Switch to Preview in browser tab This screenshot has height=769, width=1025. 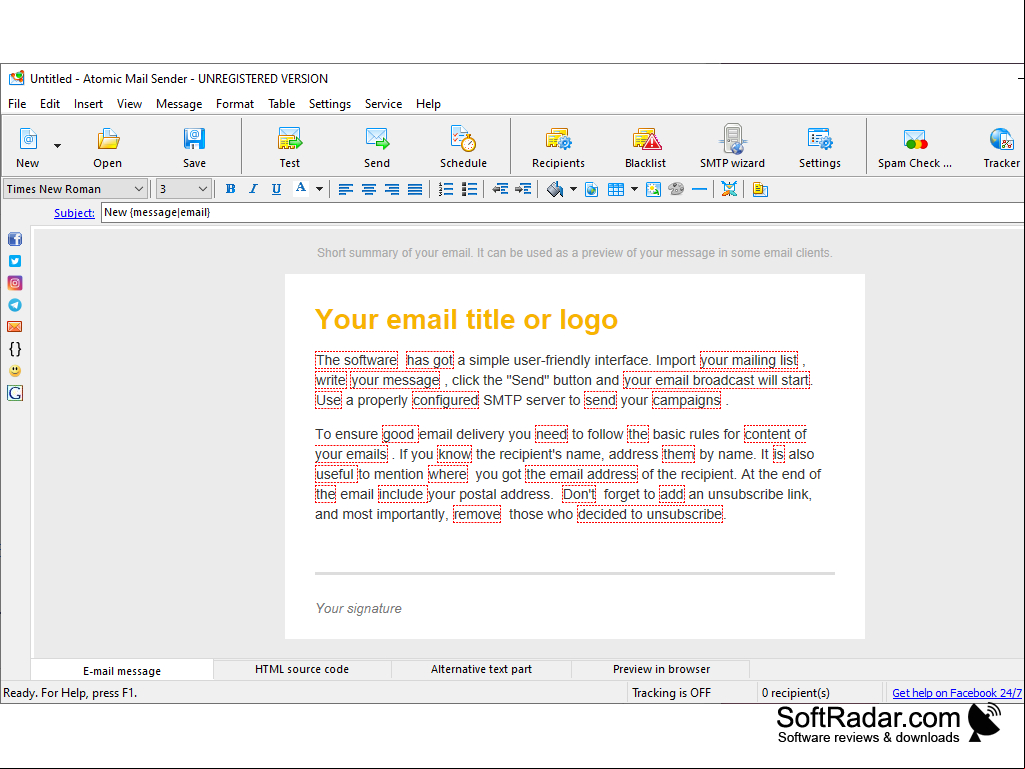[x=661, y=669]
